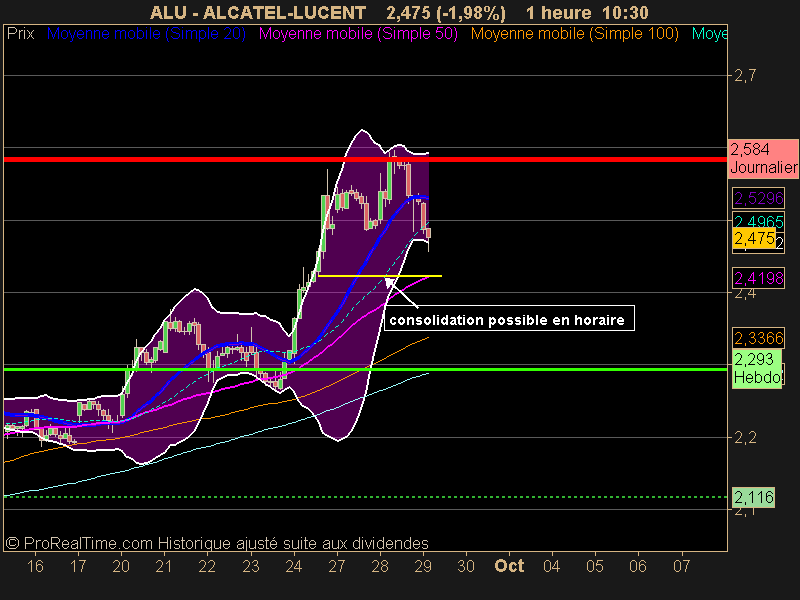
Task: Click the date axis label 29
Action: pos(423,566)
